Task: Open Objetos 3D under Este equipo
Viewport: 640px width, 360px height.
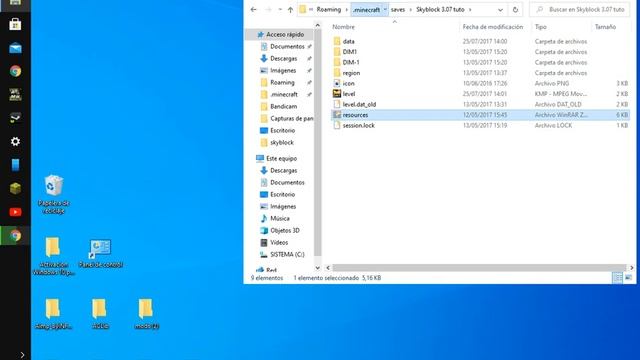Action: [284, 230]
